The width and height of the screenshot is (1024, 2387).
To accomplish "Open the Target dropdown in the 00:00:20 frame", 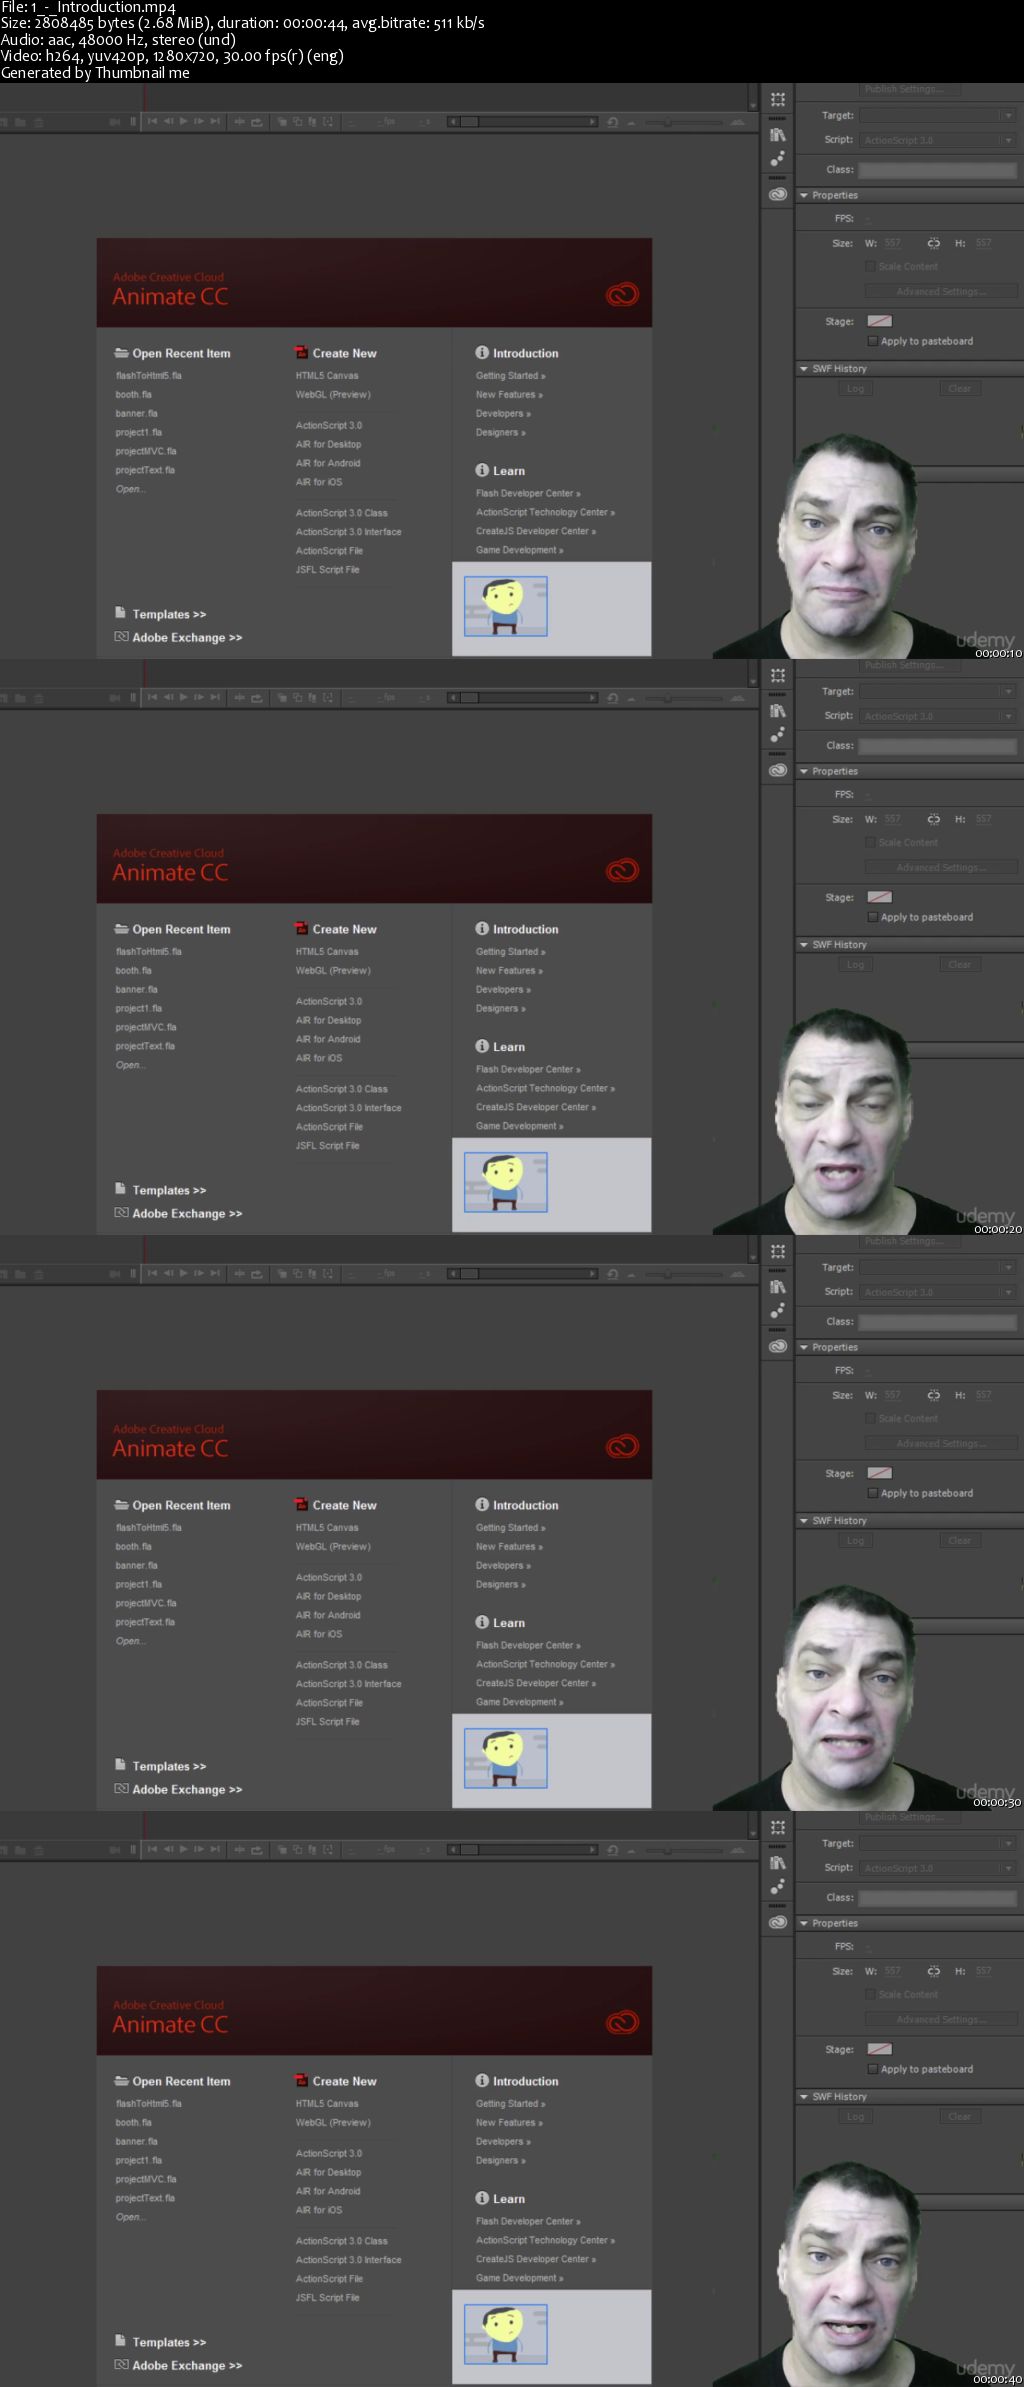I will pyautogui.click(x=938, y=692).
